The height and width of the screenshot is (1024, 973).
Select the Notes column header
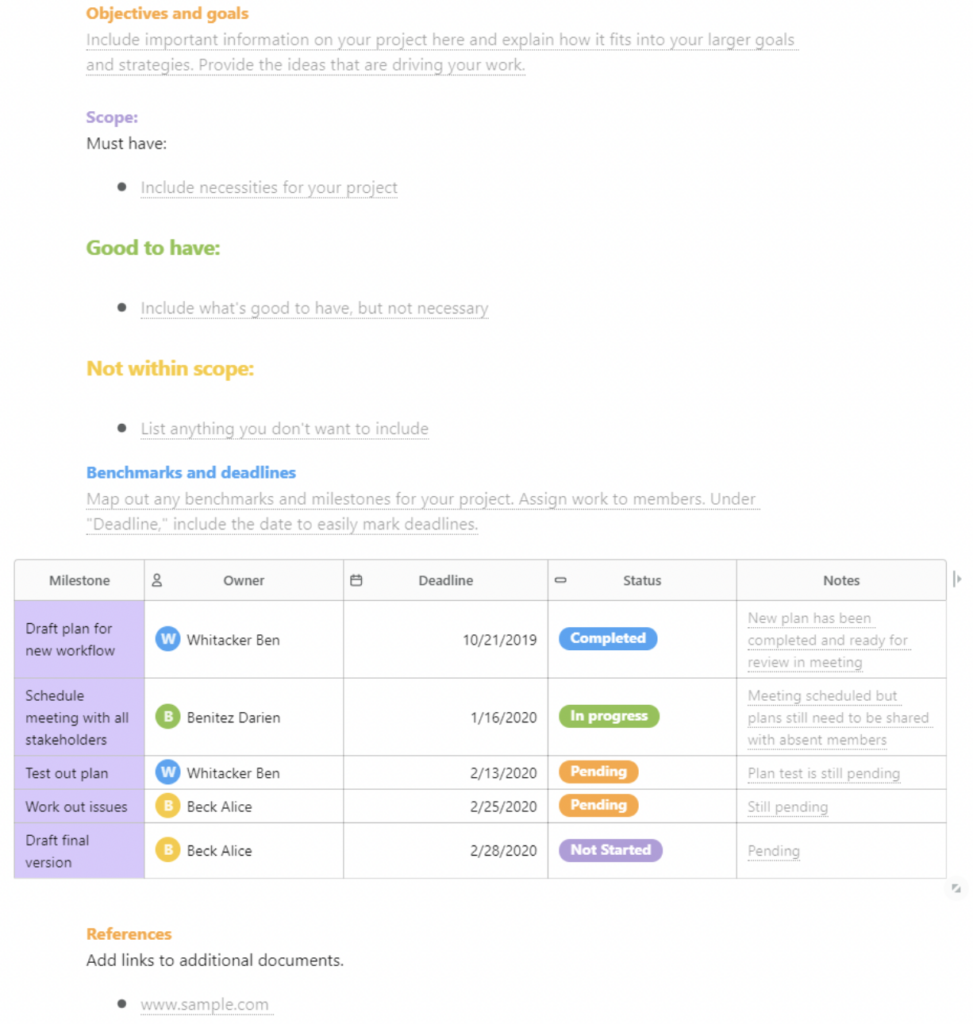coord(841,580)
